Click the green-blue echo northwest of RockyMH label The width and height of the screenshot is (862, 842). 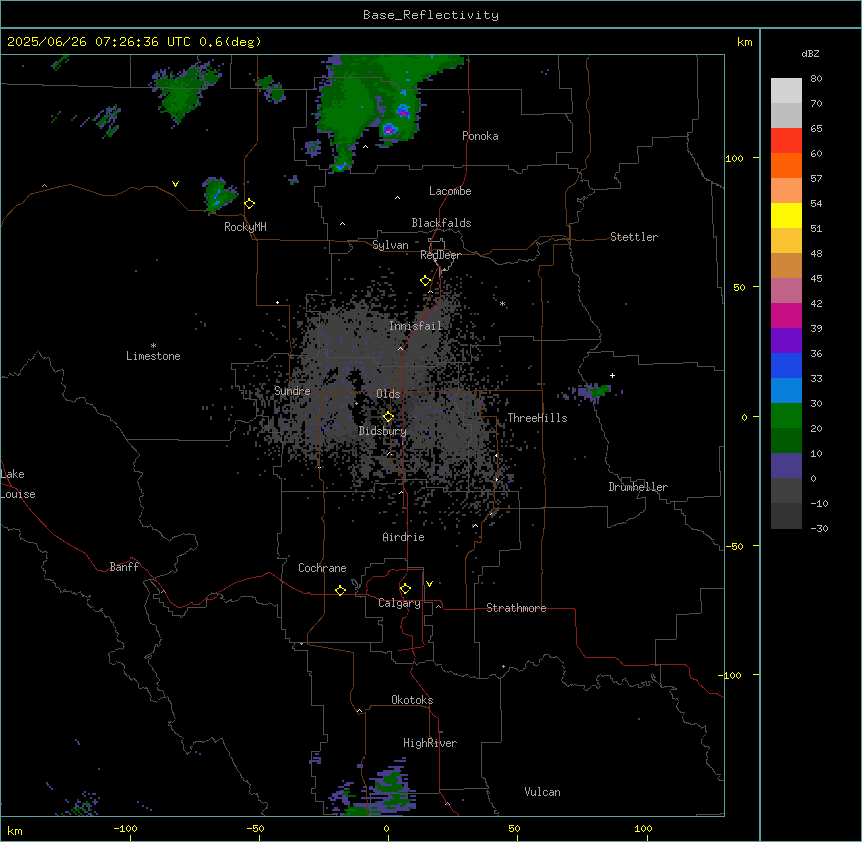tap(219, 195)
